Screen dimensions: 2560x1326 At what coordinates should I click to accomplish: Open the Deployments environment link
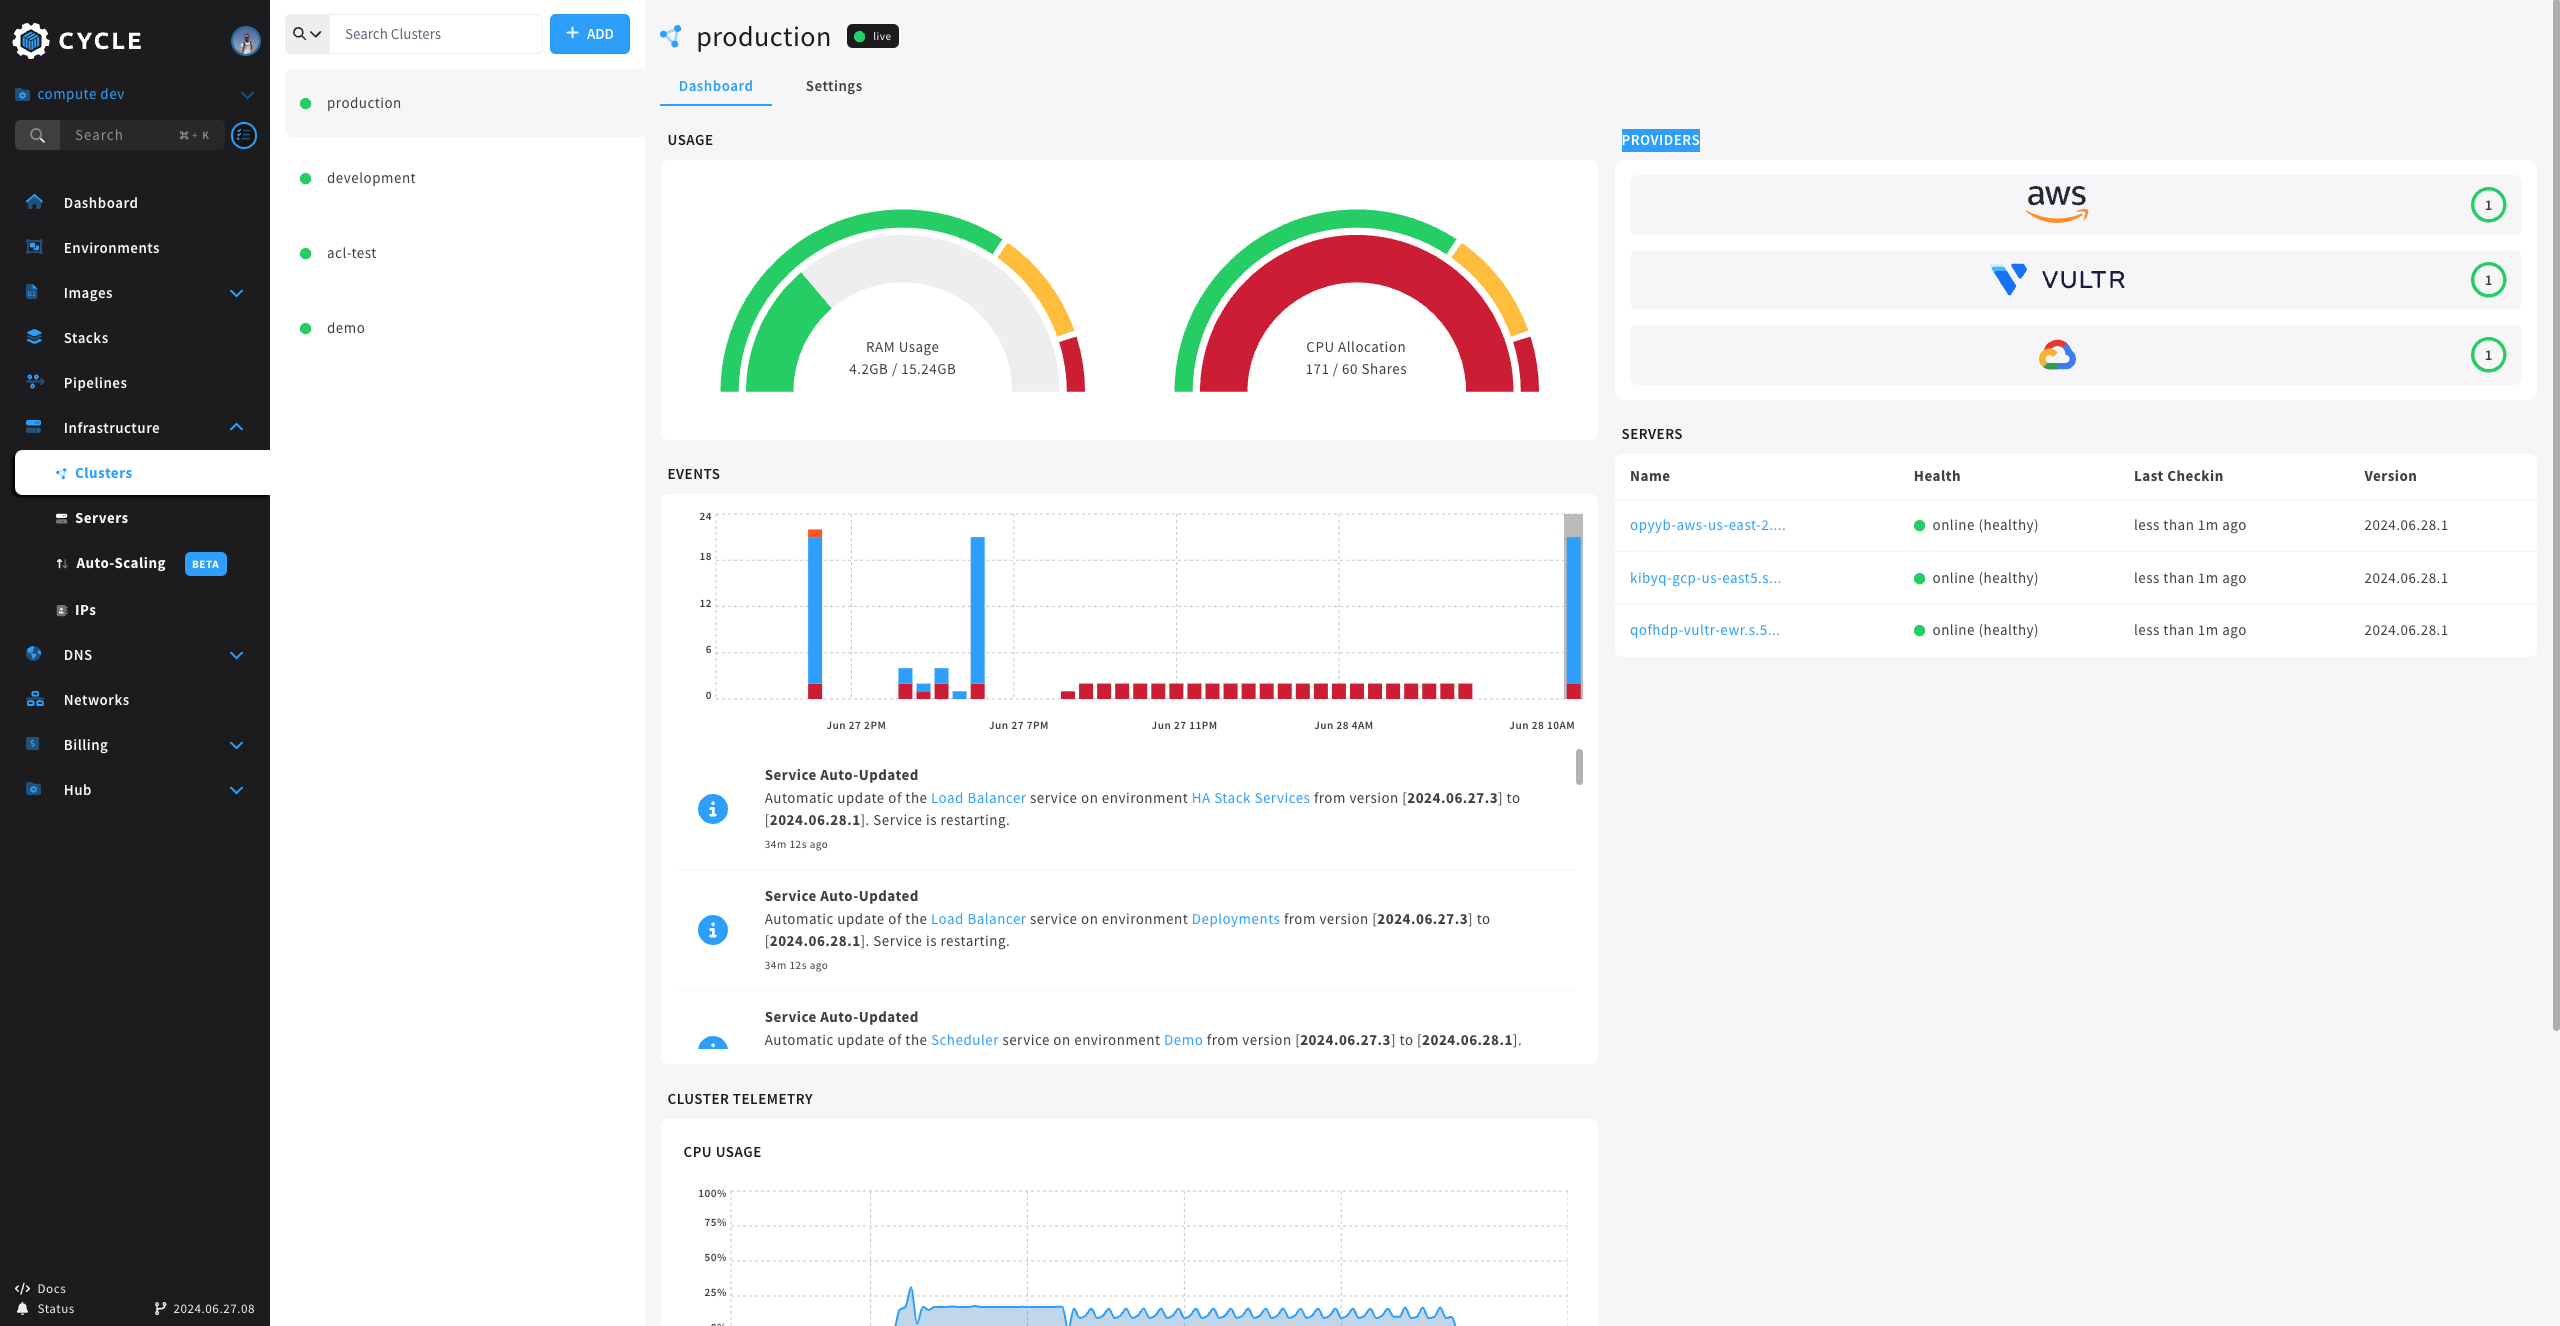(1235, 919)
